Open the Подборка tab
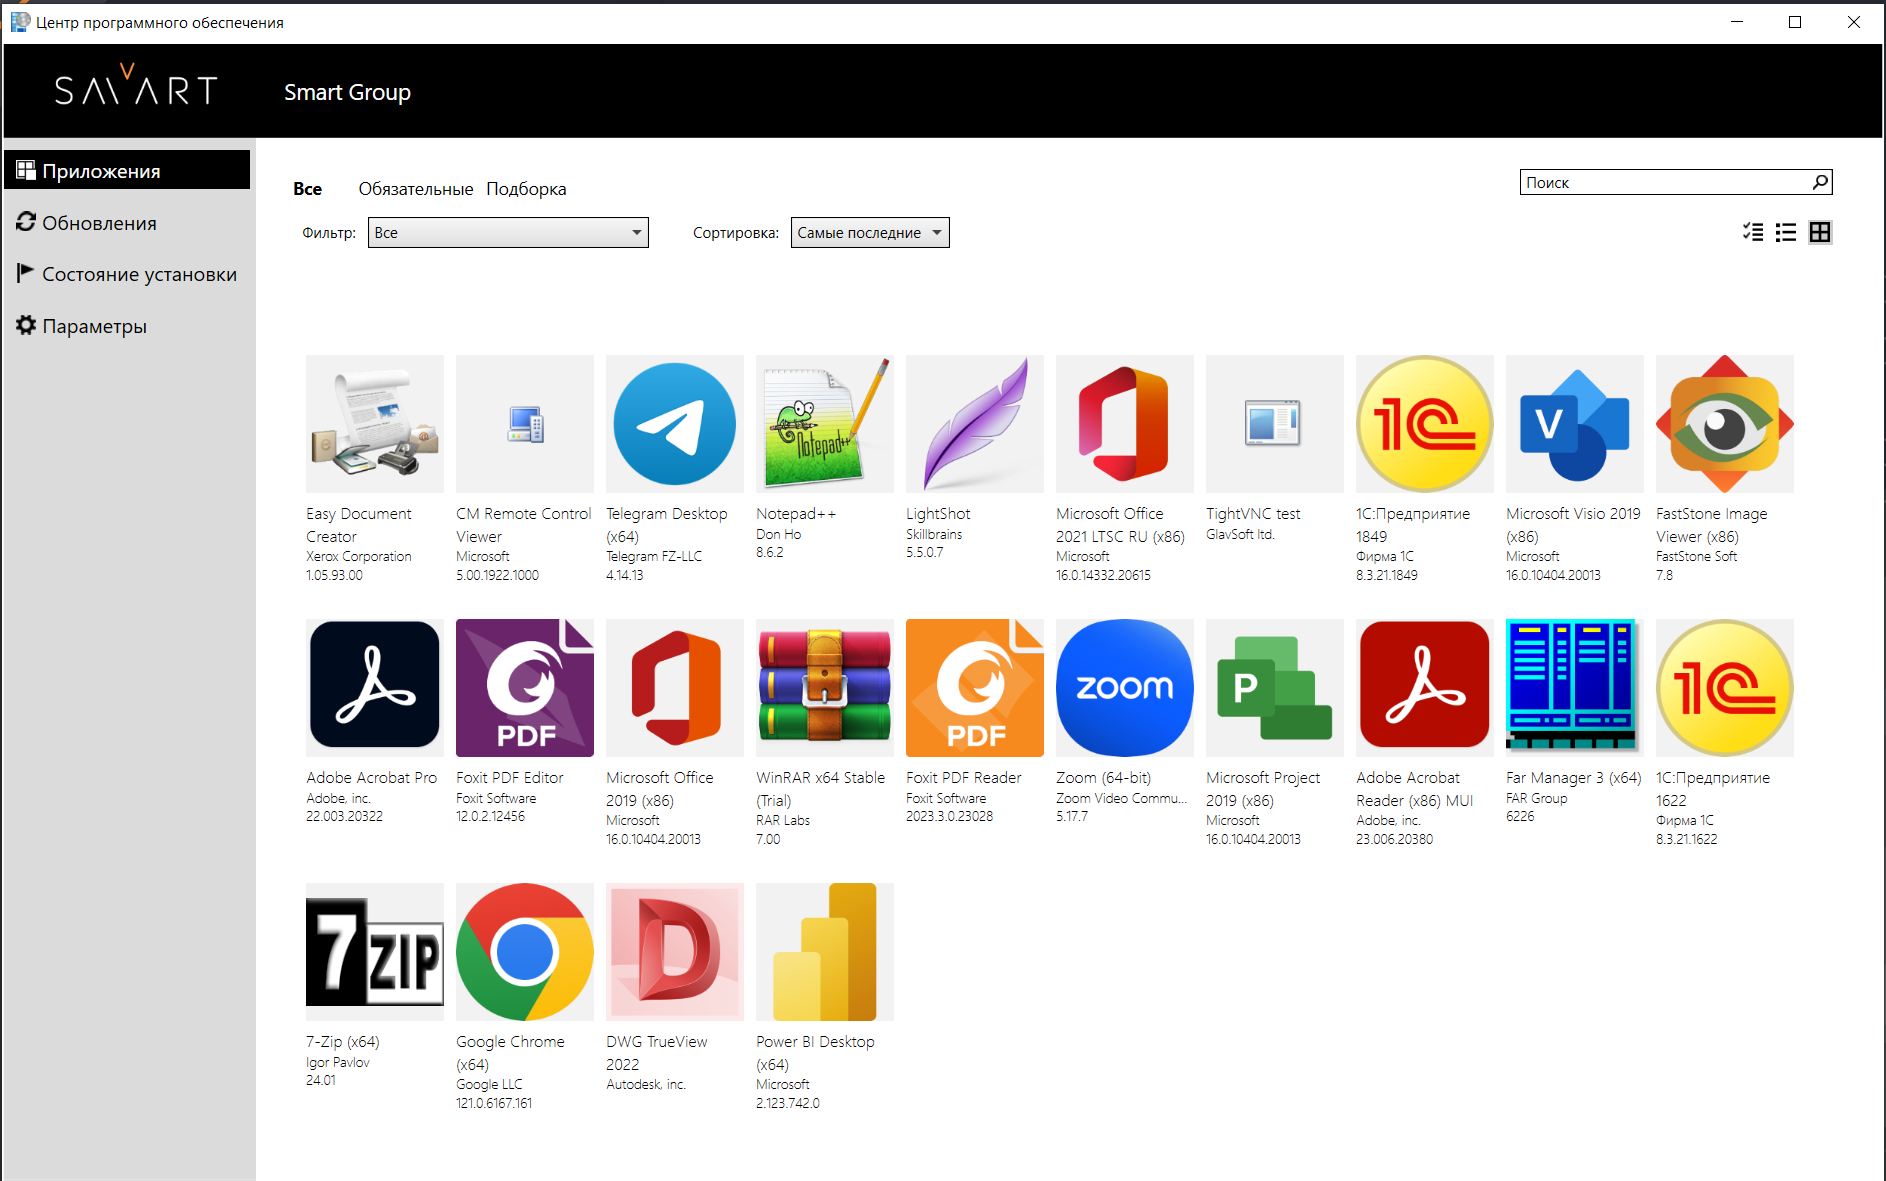This screenshot has height=1181, width=1886. [x=526, y=189]
